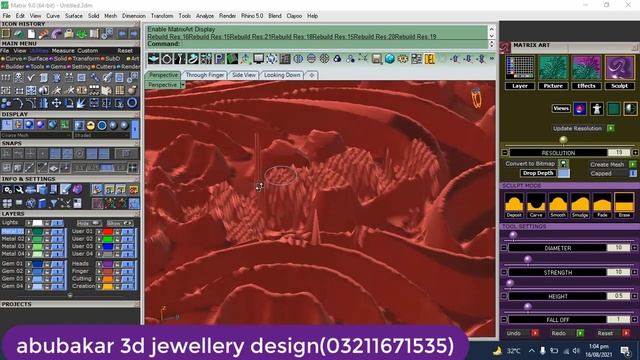Click the ring circle icon in Main Menu tools
This screenshot has height=360, width=640.
pos(132,103)
